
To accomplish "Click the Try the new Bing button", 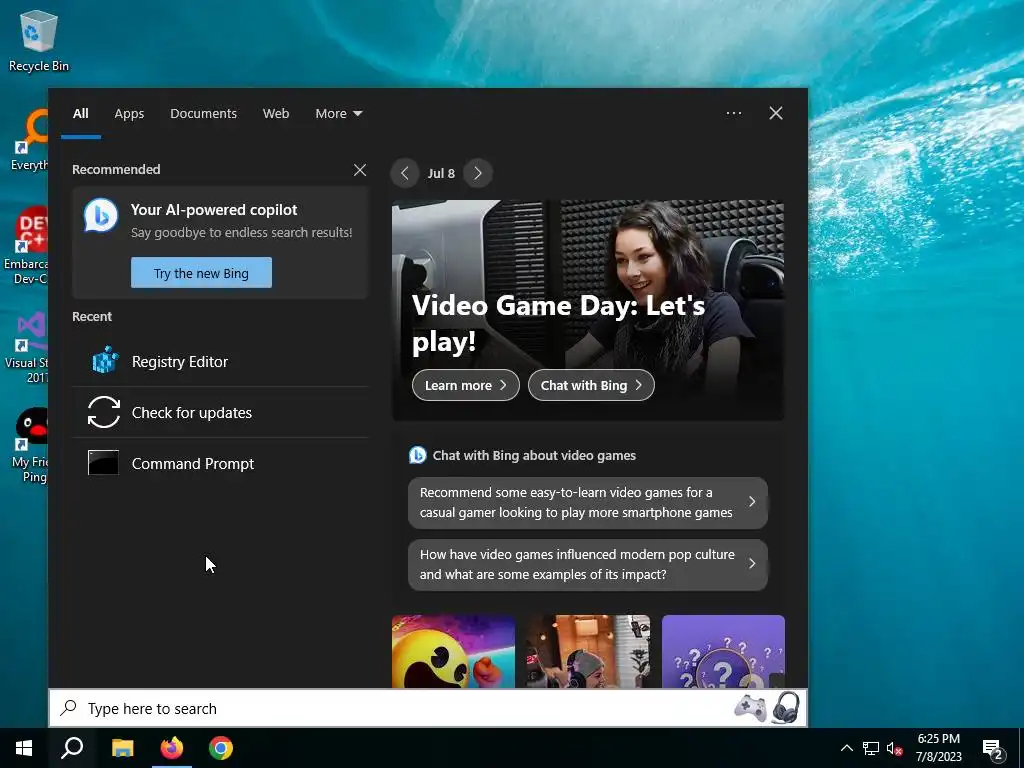I will 201,272.
